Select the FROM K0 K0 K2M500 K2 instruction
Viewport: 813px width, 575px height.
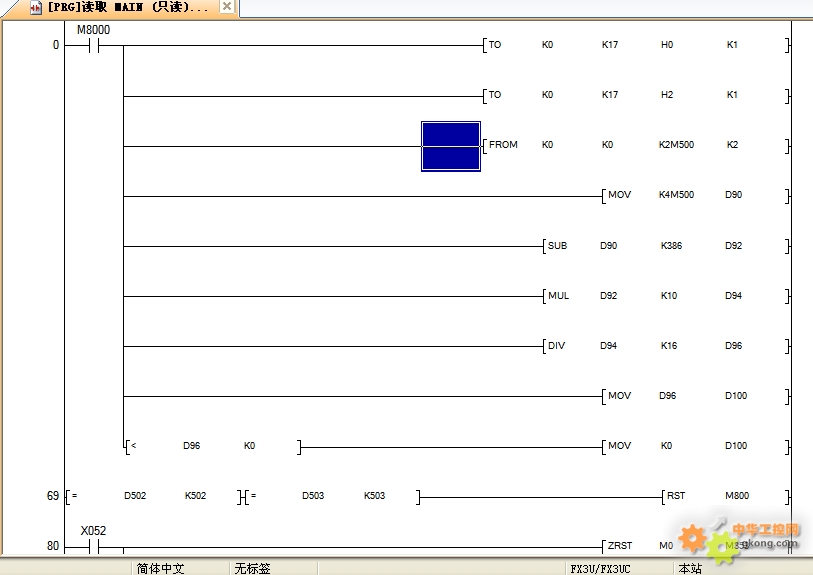click(636, 145)
